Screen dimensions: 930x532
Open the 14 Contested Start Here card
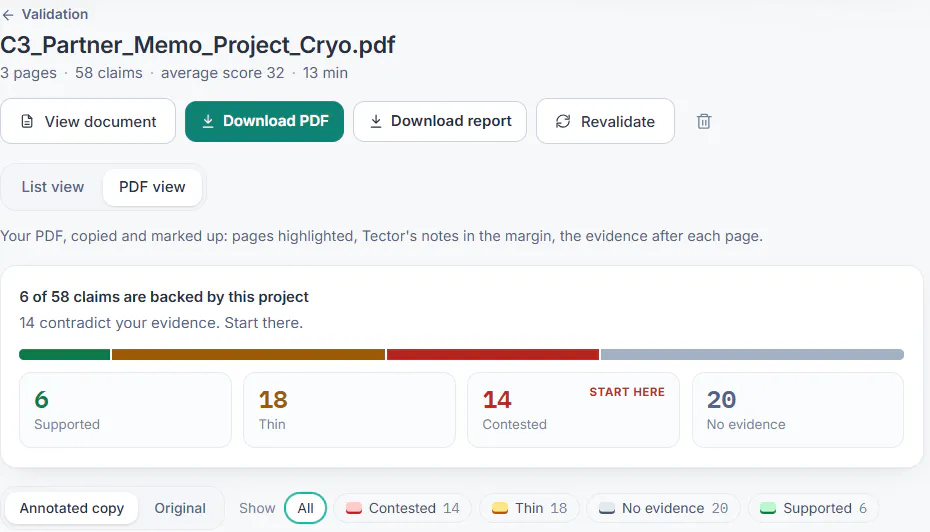point(574,410)
